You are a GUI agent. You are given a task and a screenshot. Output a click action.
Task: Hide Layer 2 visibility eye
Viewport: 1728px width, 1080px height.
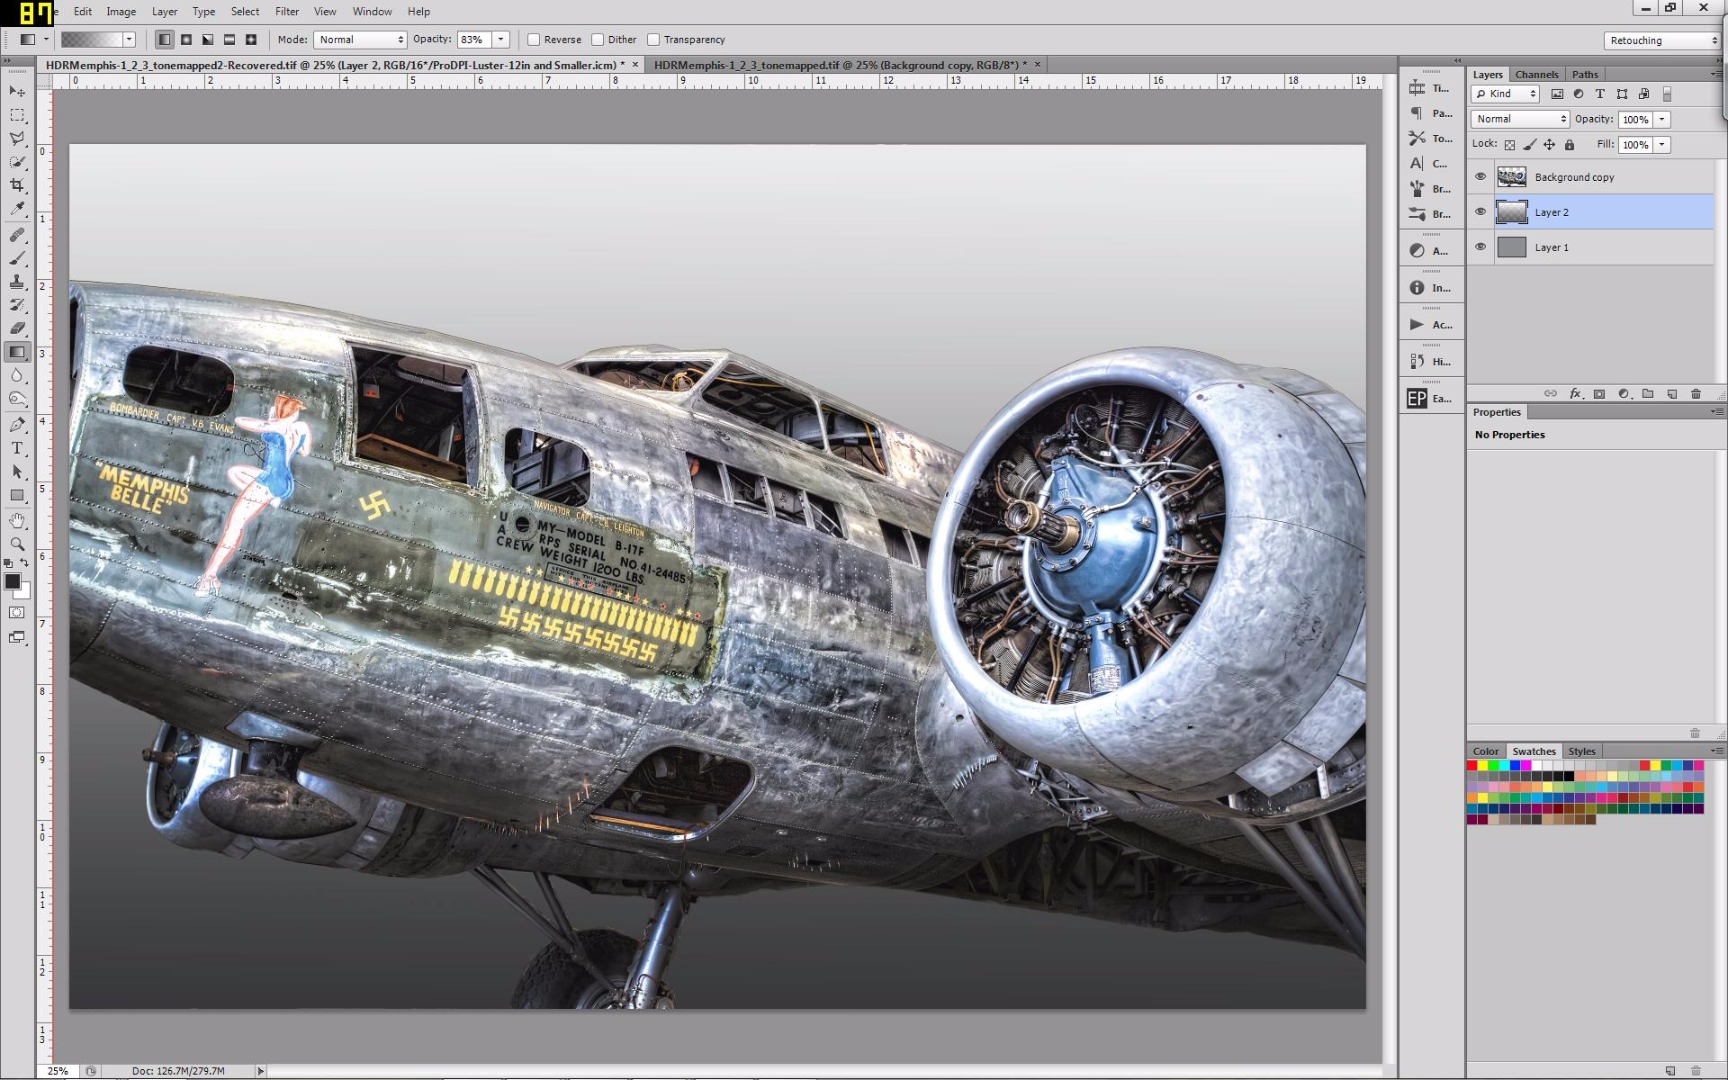[1481, 212]
